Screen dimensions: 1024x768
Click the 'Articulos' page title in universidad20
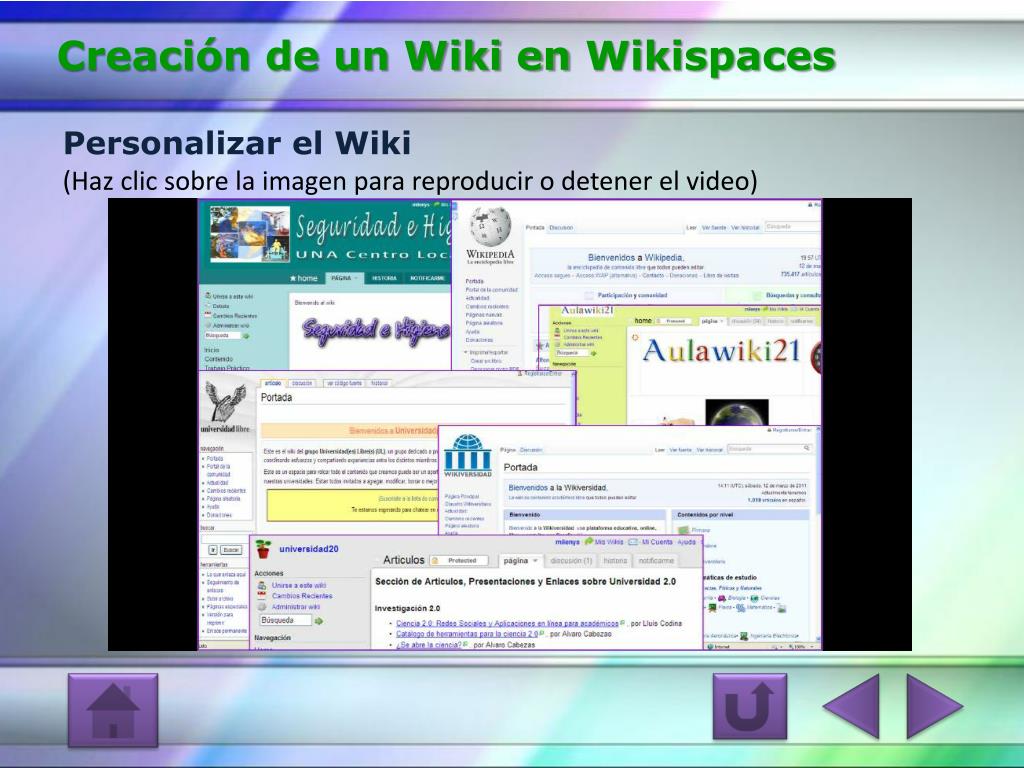(404, 560)
